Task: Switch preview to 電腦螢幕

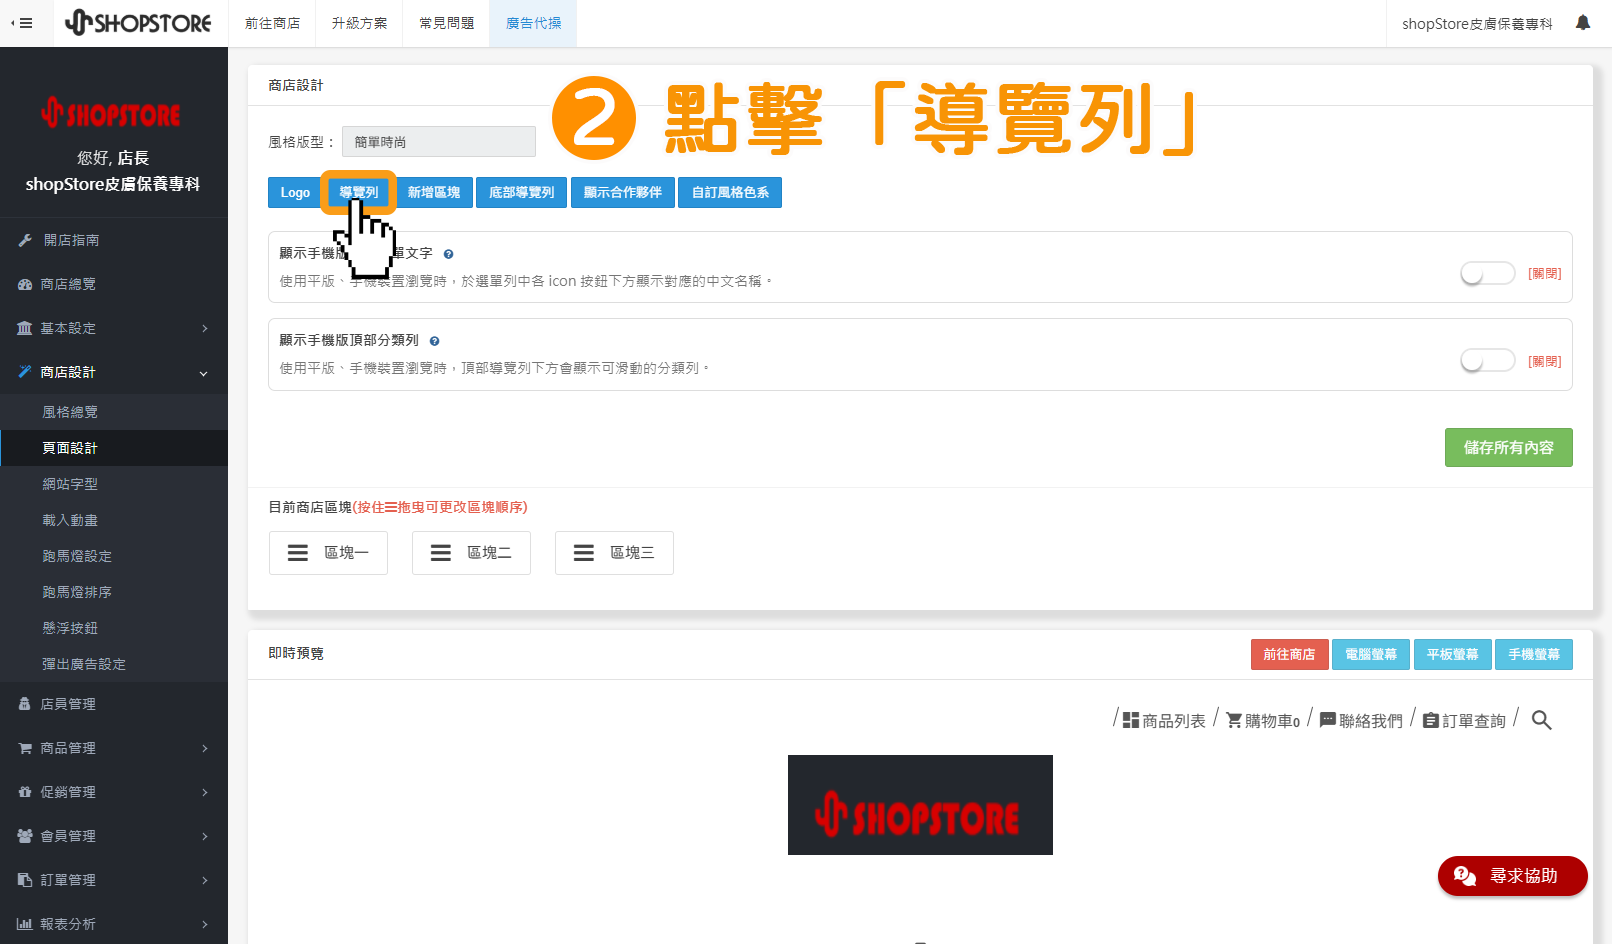Action: tap(1371, 654)
